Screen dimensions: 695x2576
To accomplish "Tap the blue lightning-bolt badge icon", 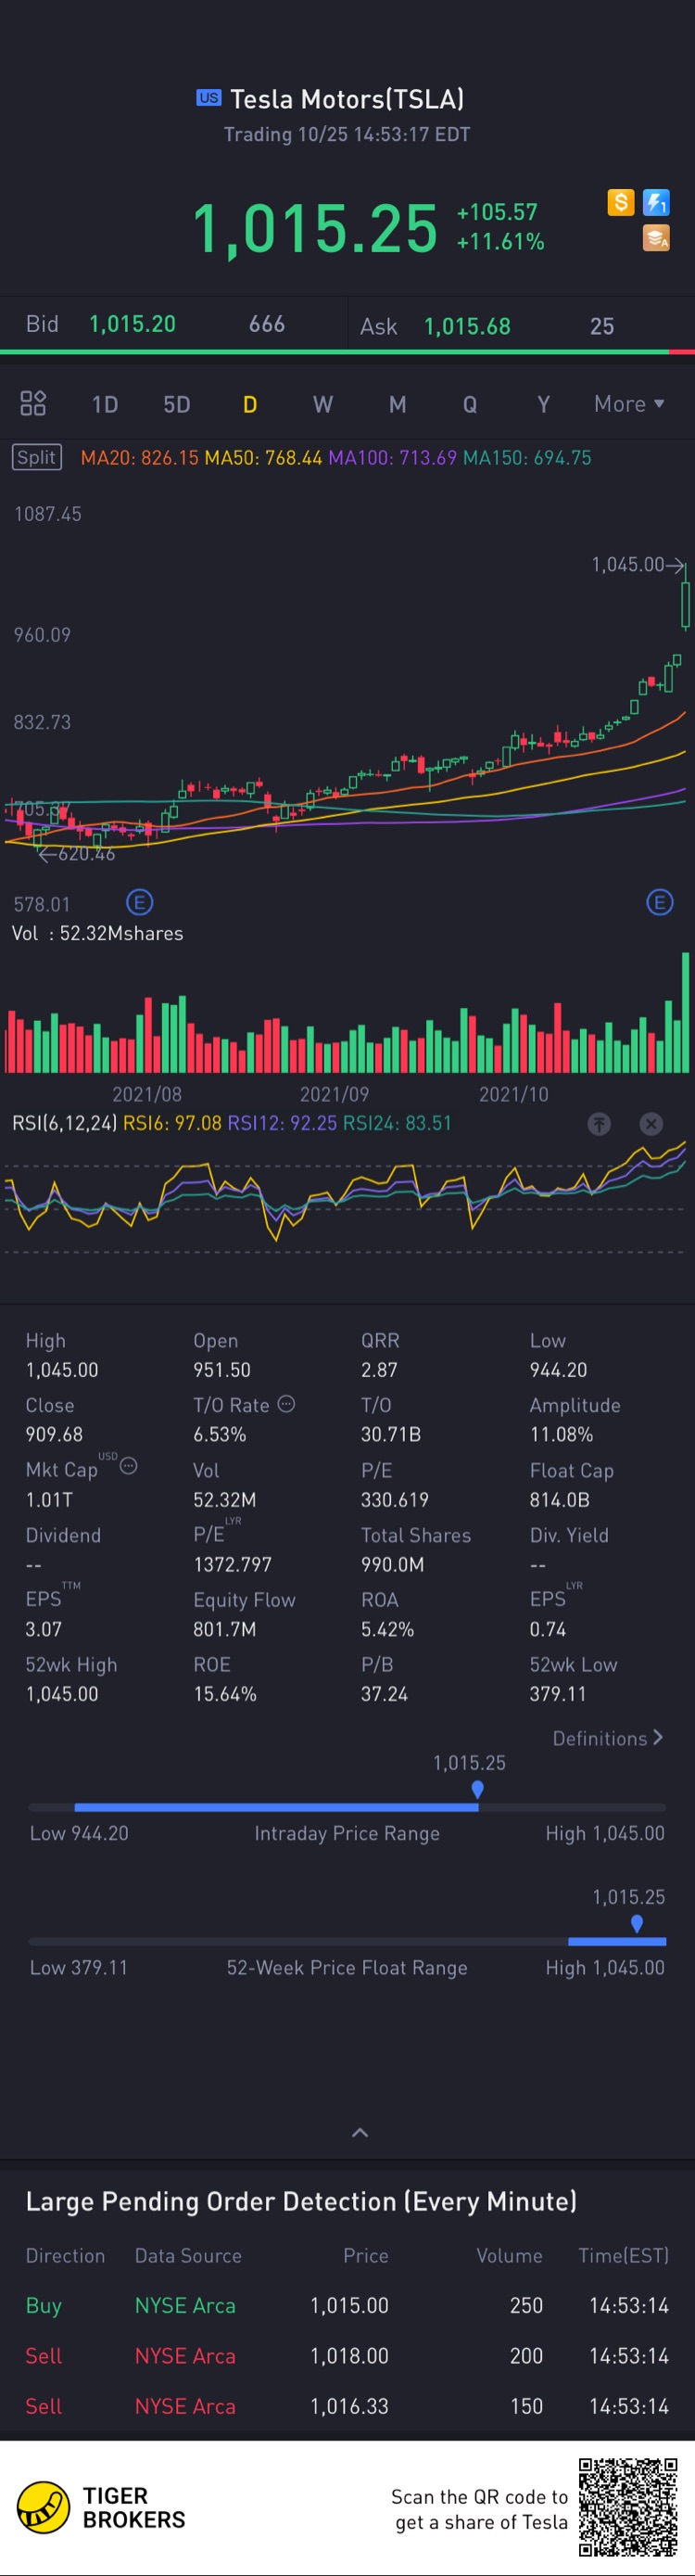I will coord(656,203).
